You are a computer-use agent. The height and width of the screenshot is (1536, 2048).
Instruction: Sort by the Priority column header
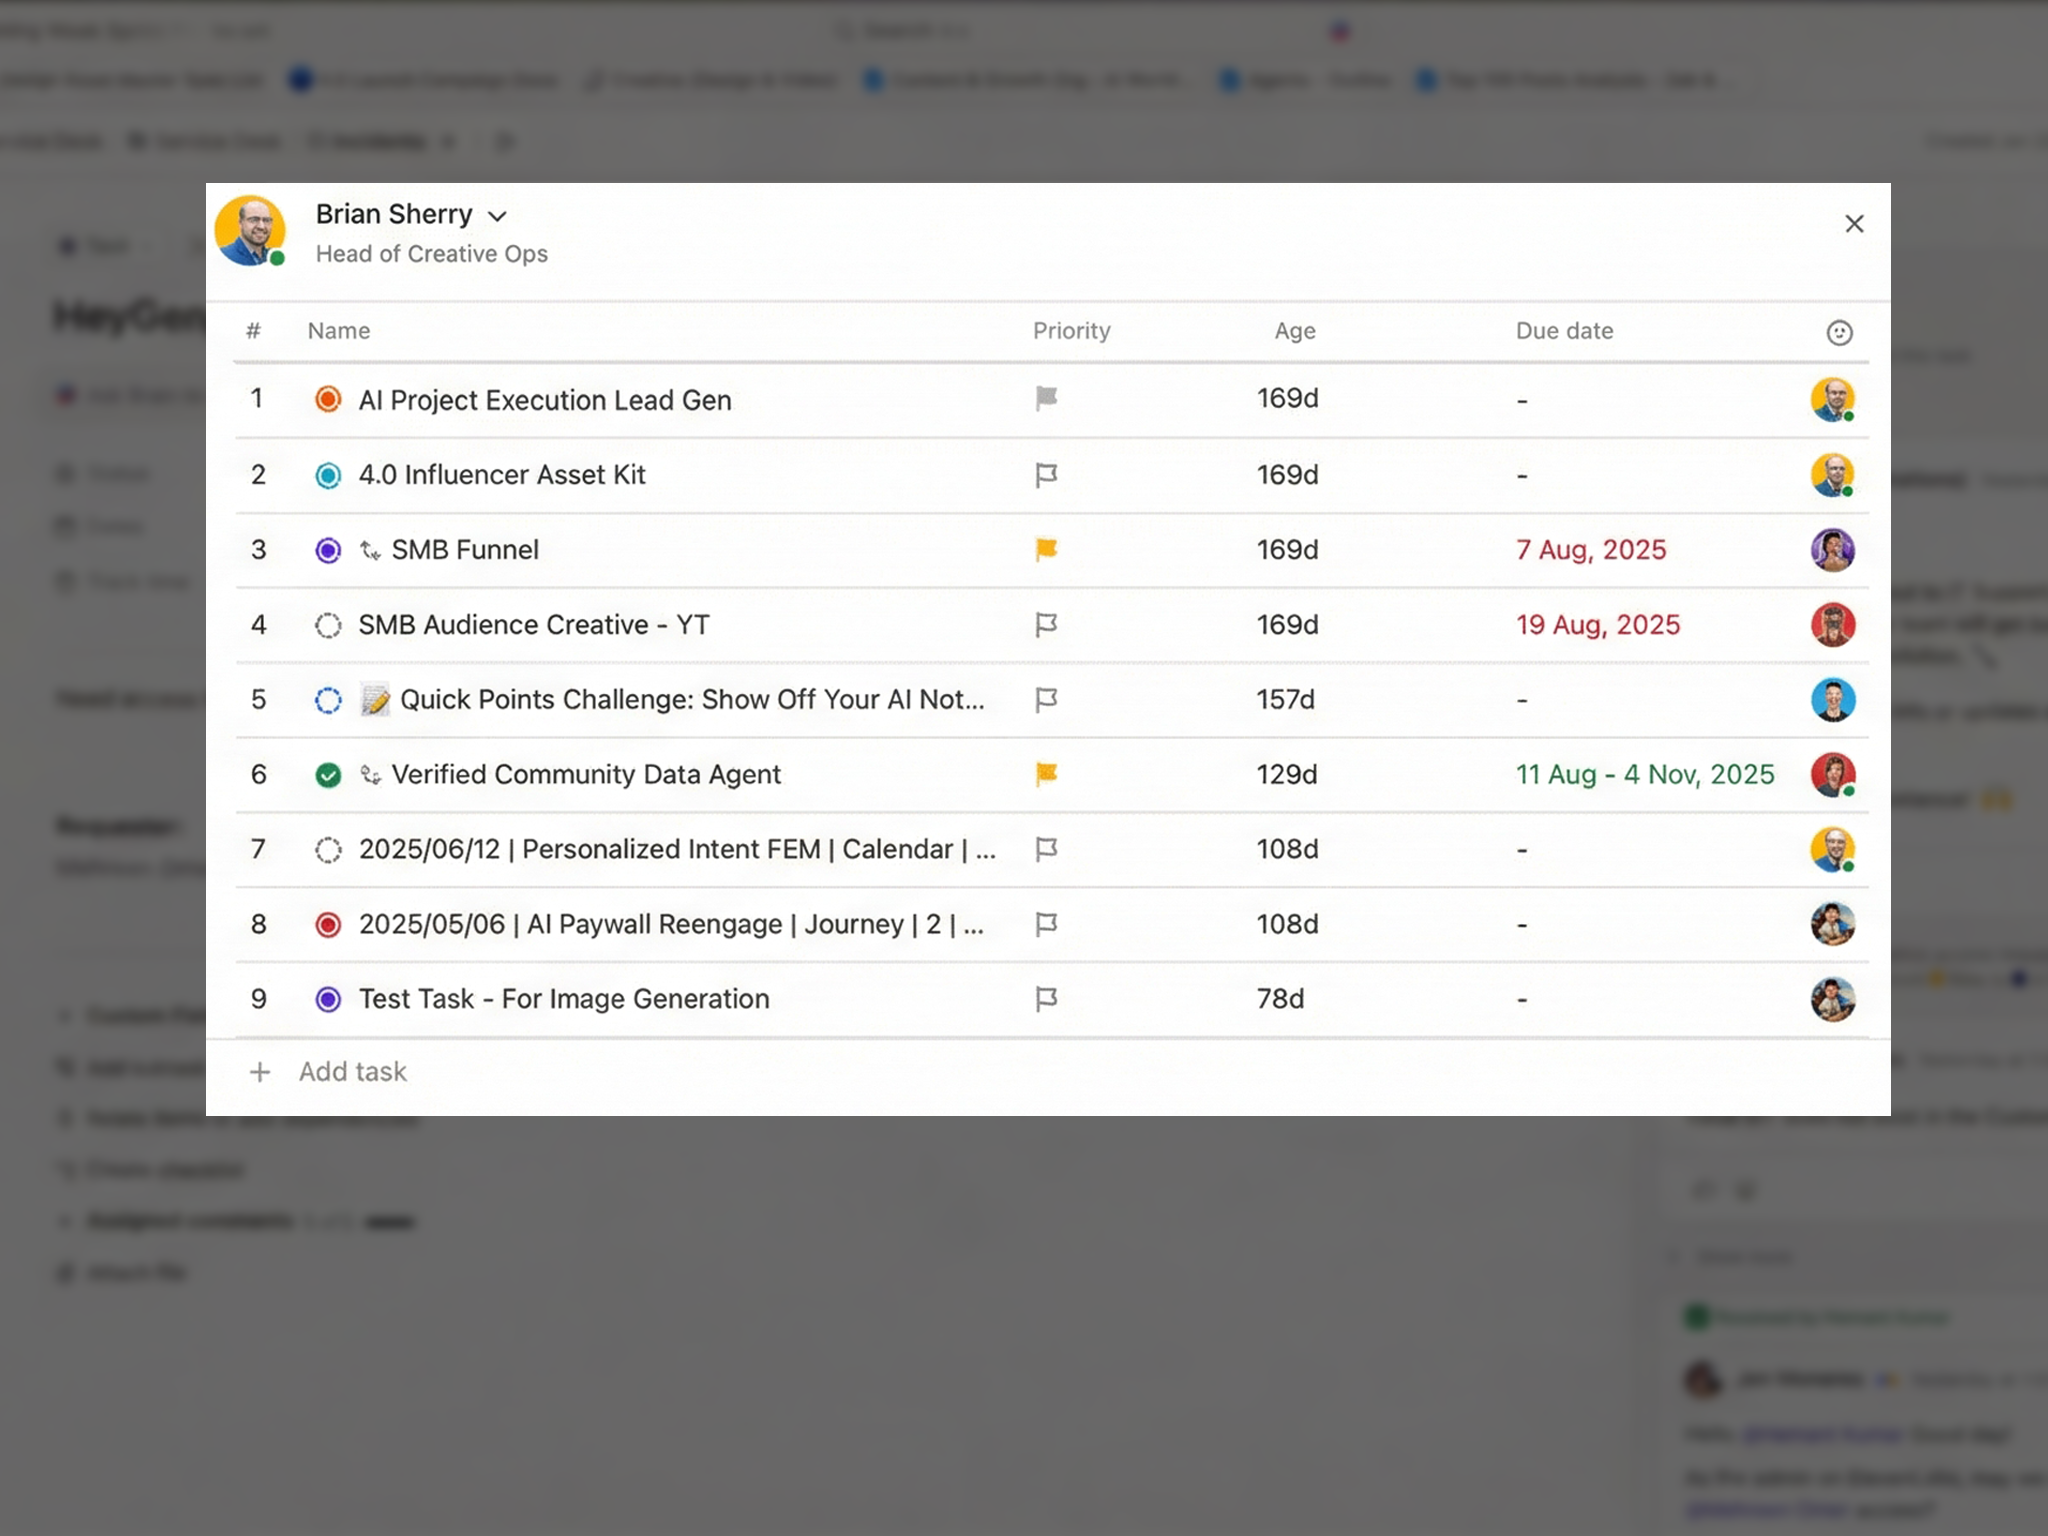[1071, 331]
